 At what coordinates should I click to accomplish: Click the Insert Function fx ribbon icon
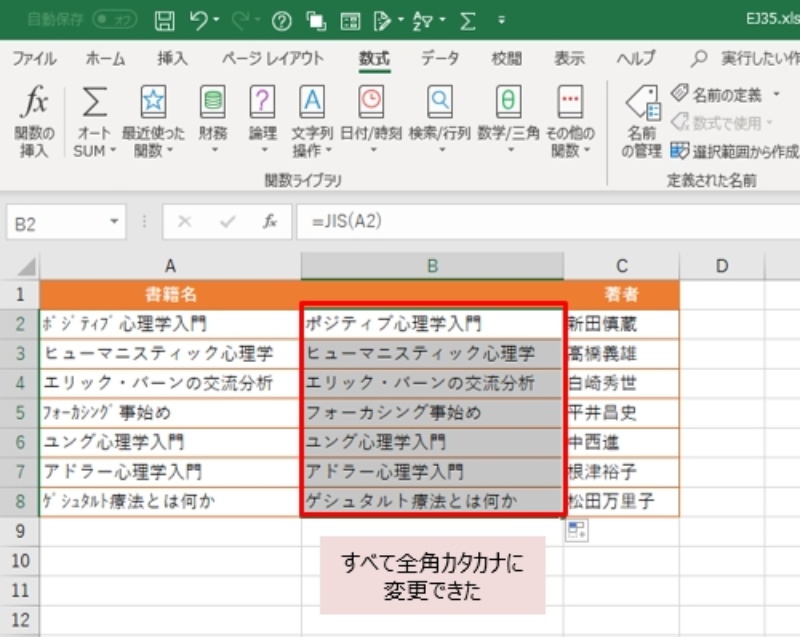(x=35, y=120)
